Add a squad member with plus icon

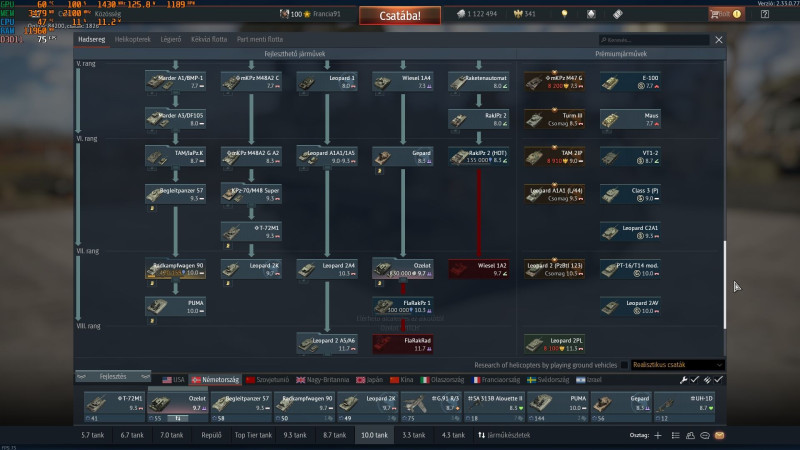(658, 435)
